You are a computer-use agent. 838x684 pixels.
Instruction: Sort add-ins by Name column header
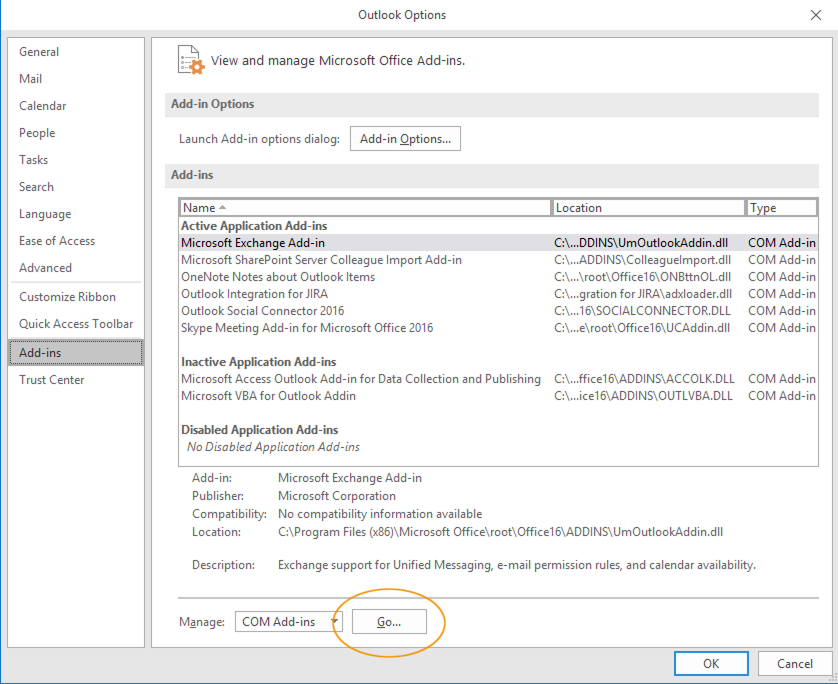tap(365, 208)
